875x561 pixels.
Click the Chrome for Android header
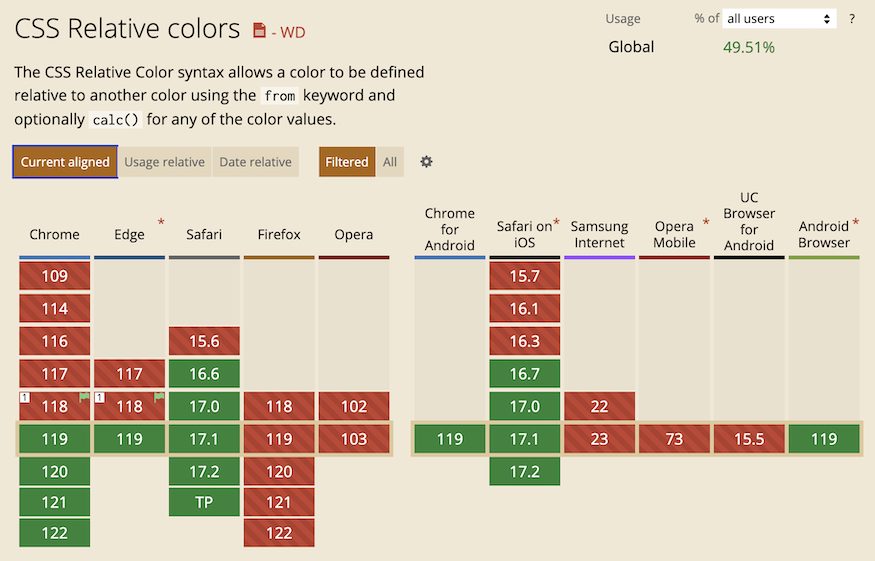coord(450,229)
